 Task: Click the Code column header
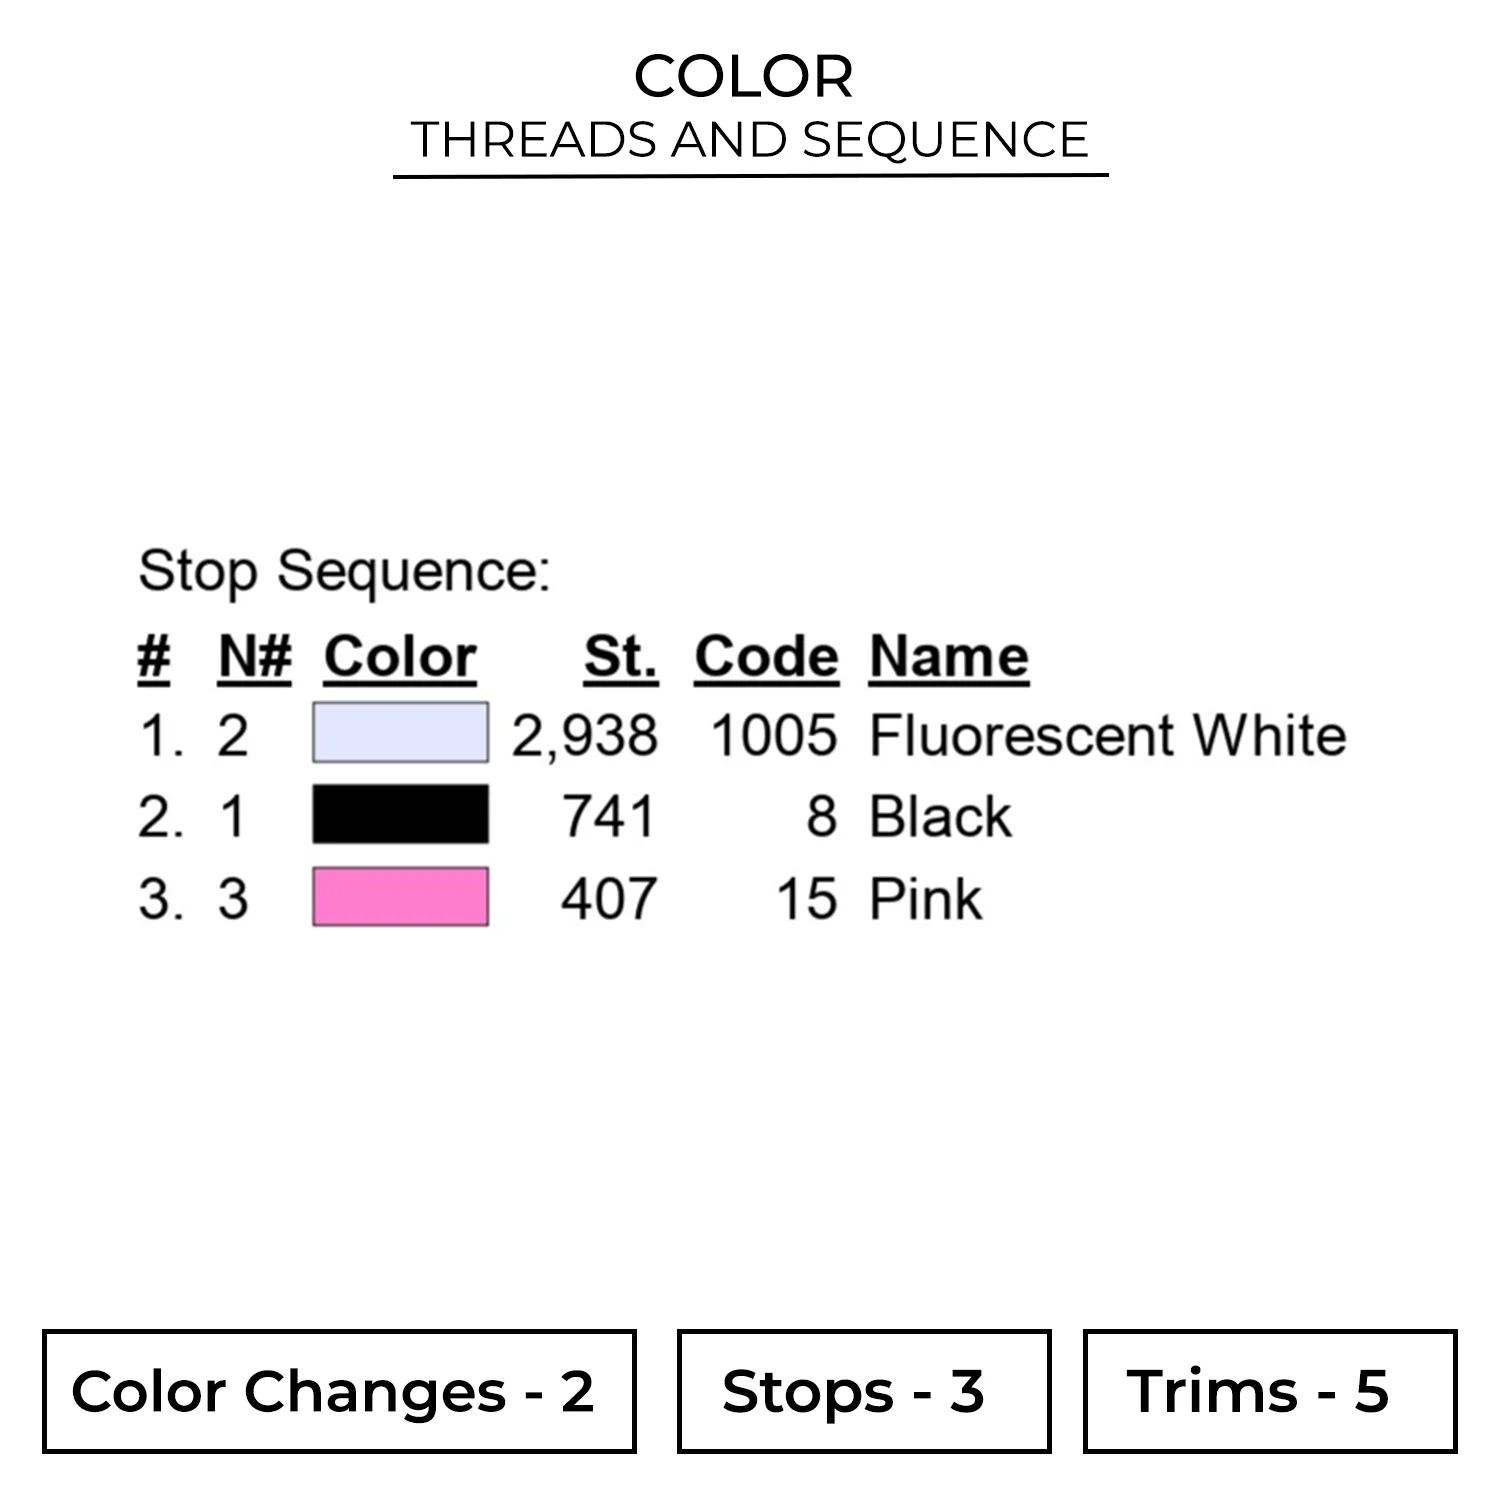pyautogui.click(x=766, y=657)
